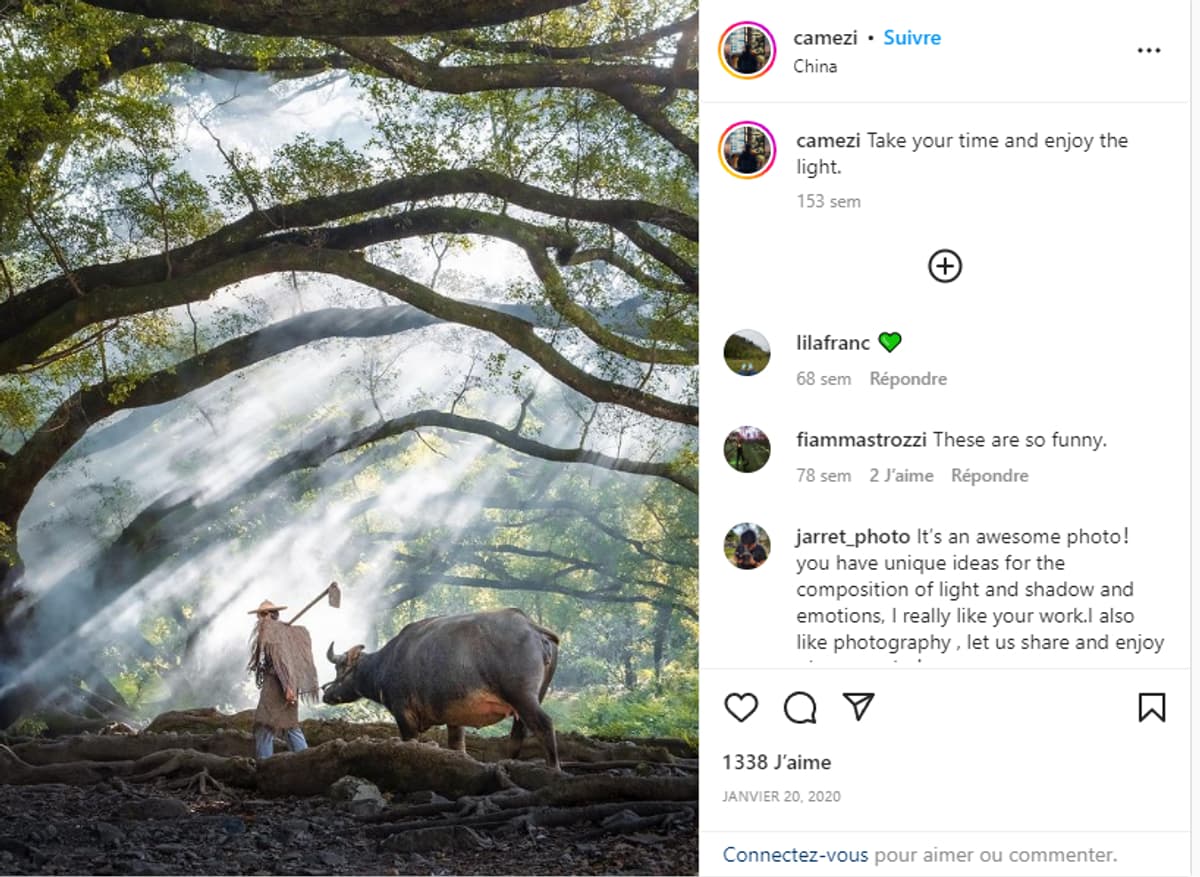Show who liked fiammastrozzi's comment (2 J'aime)
This screenshot has width=1200, height=877.
pyautogui.click(x=900, y=476)
